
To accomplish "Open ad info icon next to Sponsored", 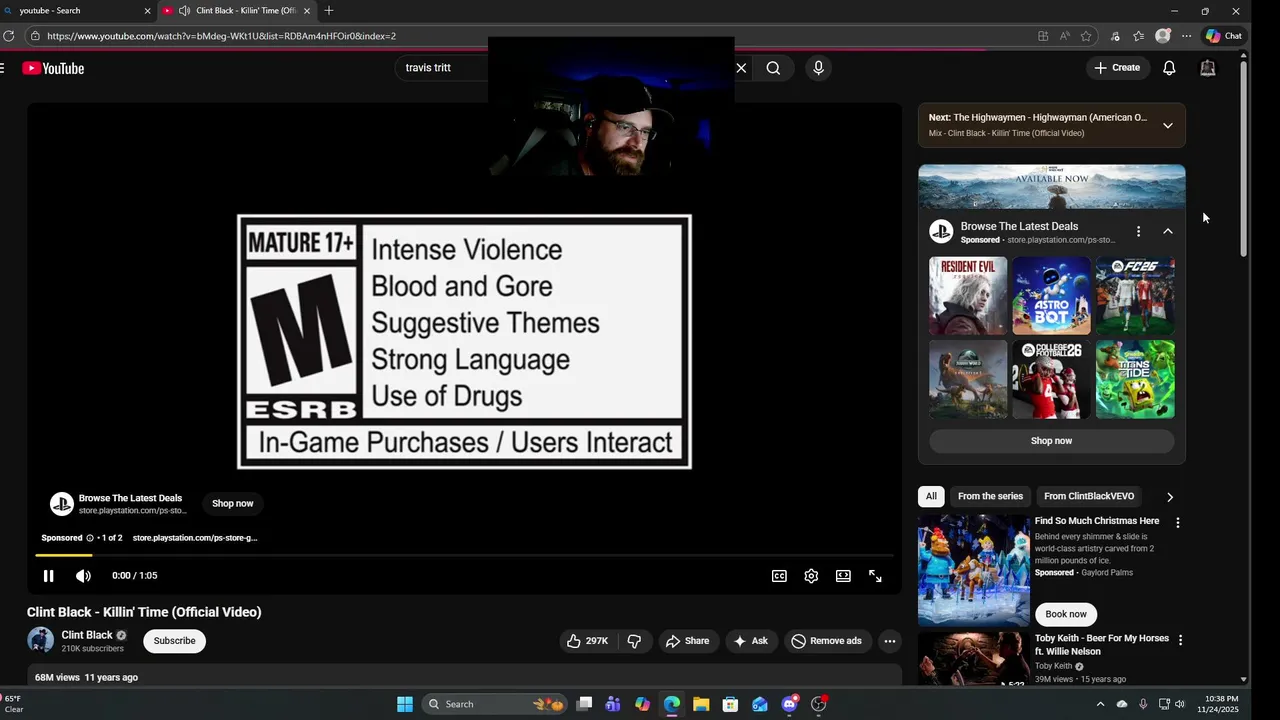I will [90, 538].
